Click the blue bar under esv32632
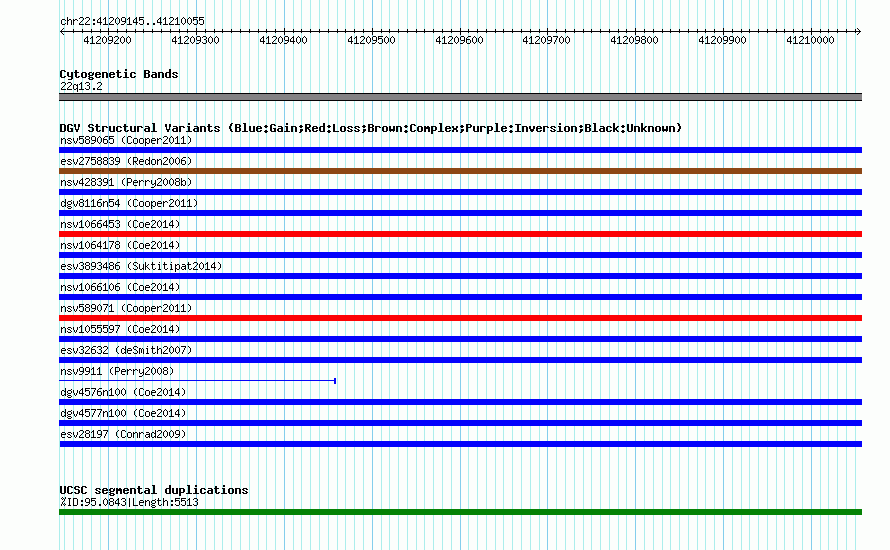Screen dimensions: 890x550 460,360
